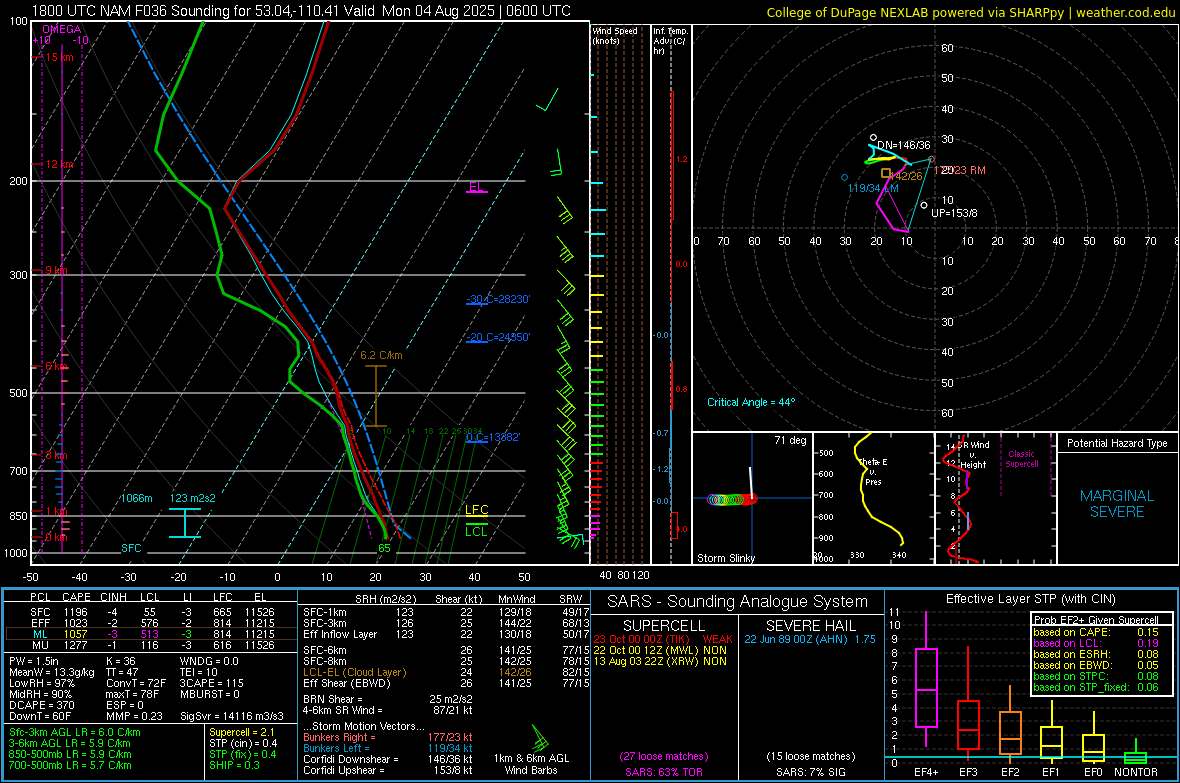This screenshot has height=783, width=1180.
Task: Click the 'Theta-E v. Pres' panel label
Action: click(x=873, y=471)
